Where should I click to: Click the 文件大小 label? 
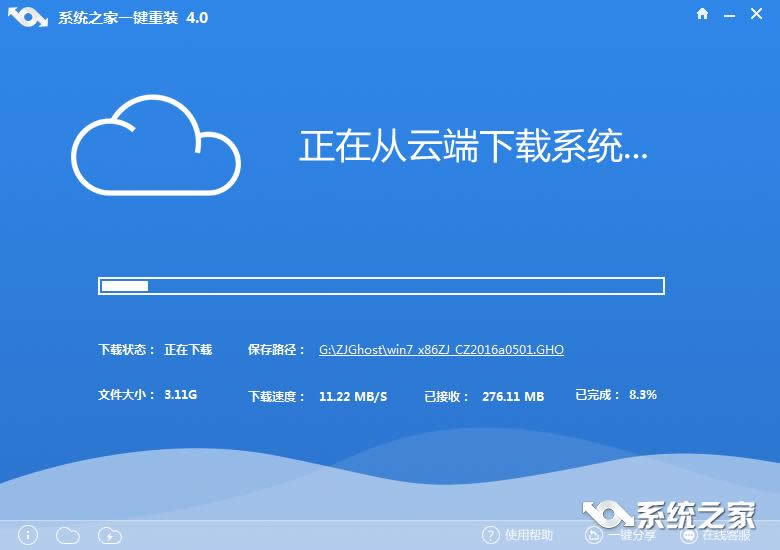coord(126,395)
